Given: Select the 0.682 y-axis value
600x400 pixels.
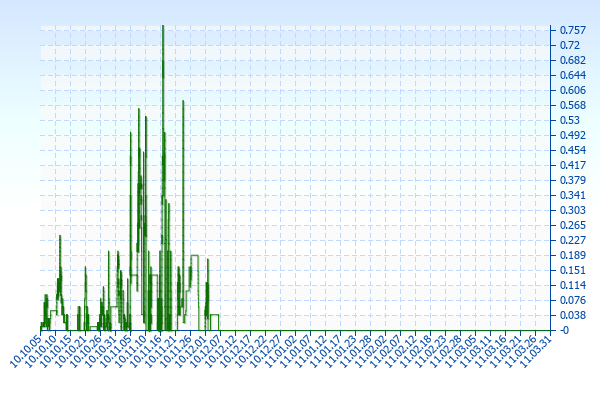Looking at the screenshot, I should [x=572, y=60].
